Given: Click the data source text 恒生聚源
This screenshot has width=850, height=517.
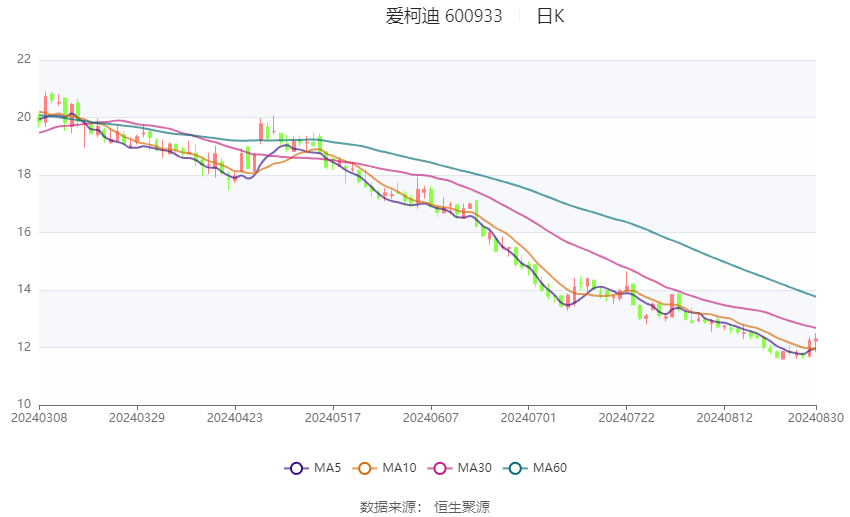Looking at the screenshot, I should coord(462,507).
